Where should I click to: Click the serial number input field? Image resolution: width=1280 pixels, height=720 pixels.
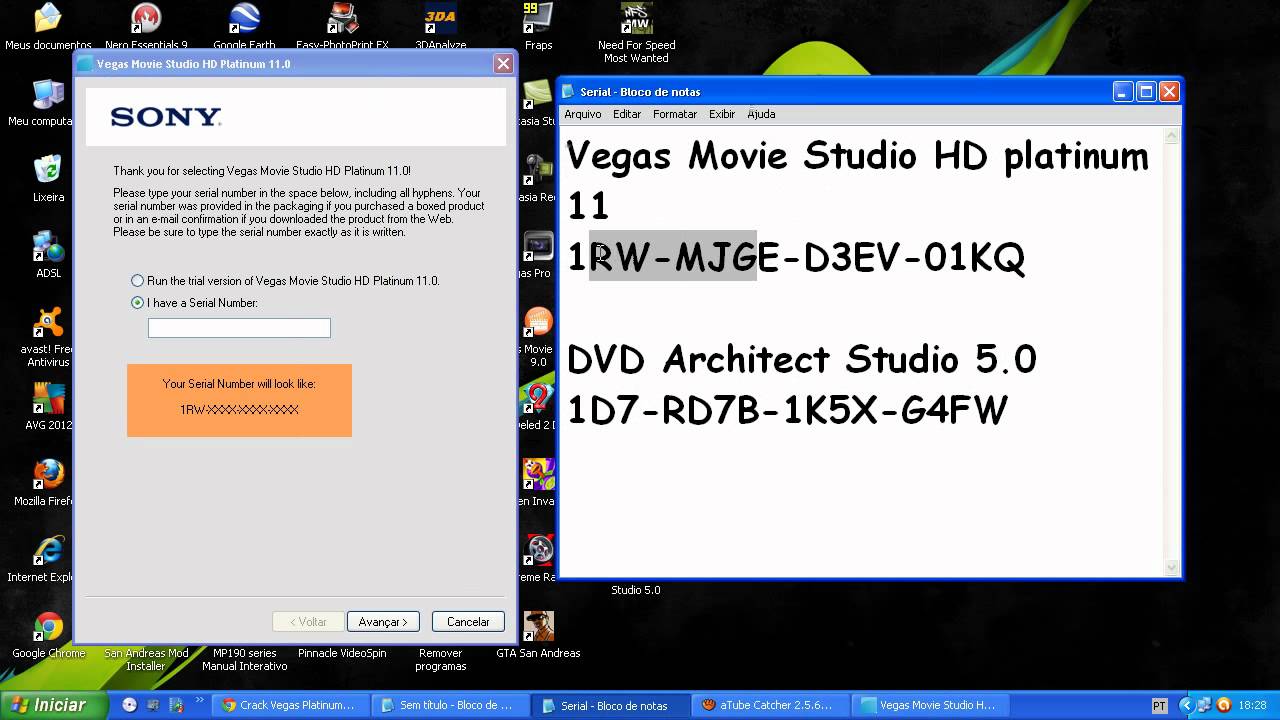(239, 328)
